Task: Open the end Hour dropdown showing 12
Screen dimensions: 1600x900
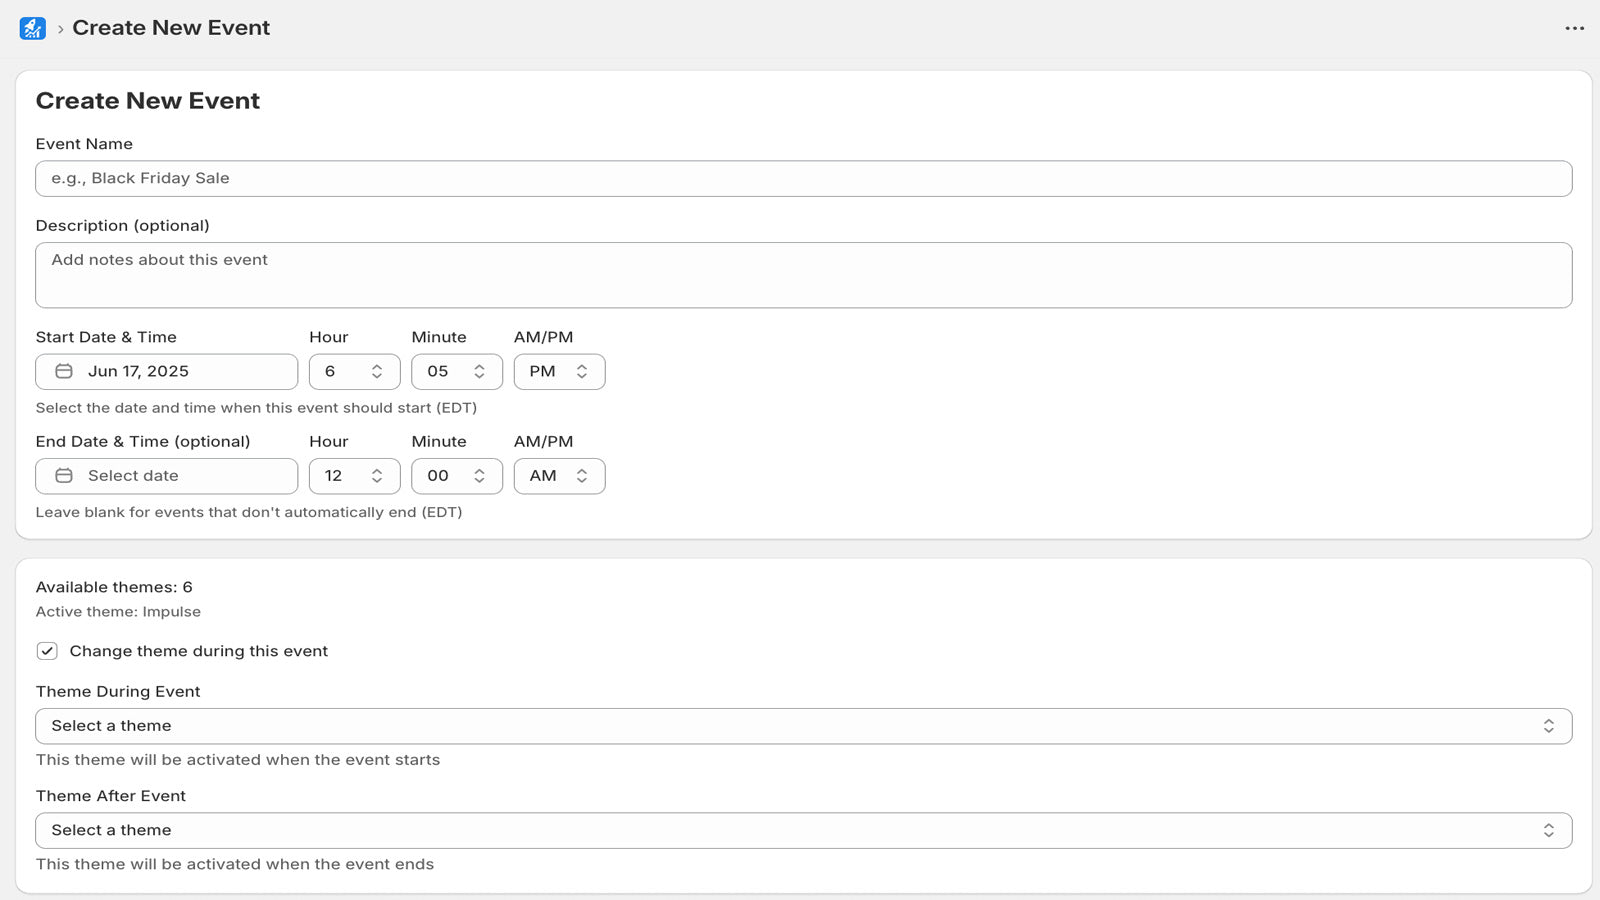Action: [x=354, y=476]
